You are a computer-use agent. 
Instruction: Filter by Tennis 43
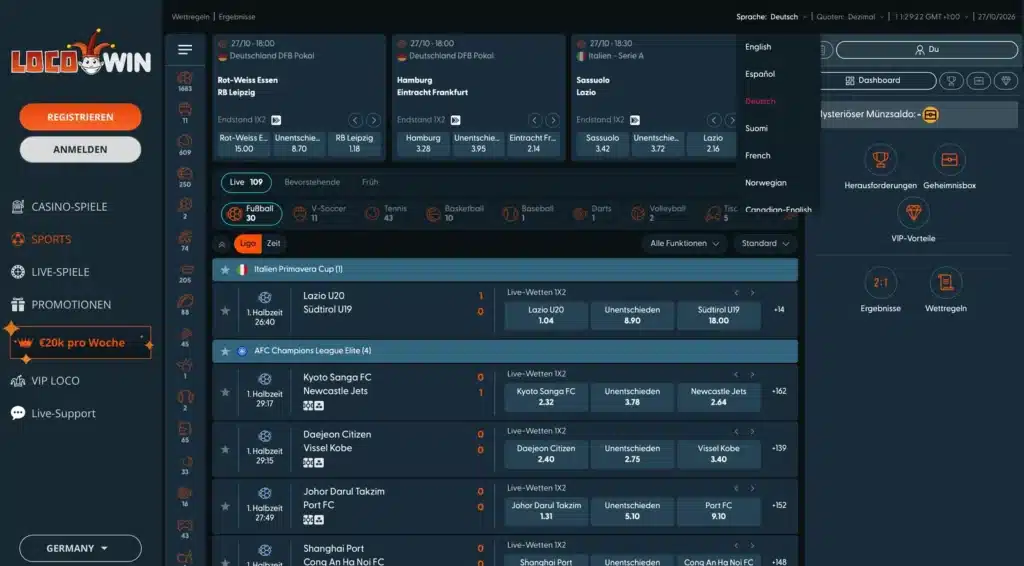click(x=386, y=213)
